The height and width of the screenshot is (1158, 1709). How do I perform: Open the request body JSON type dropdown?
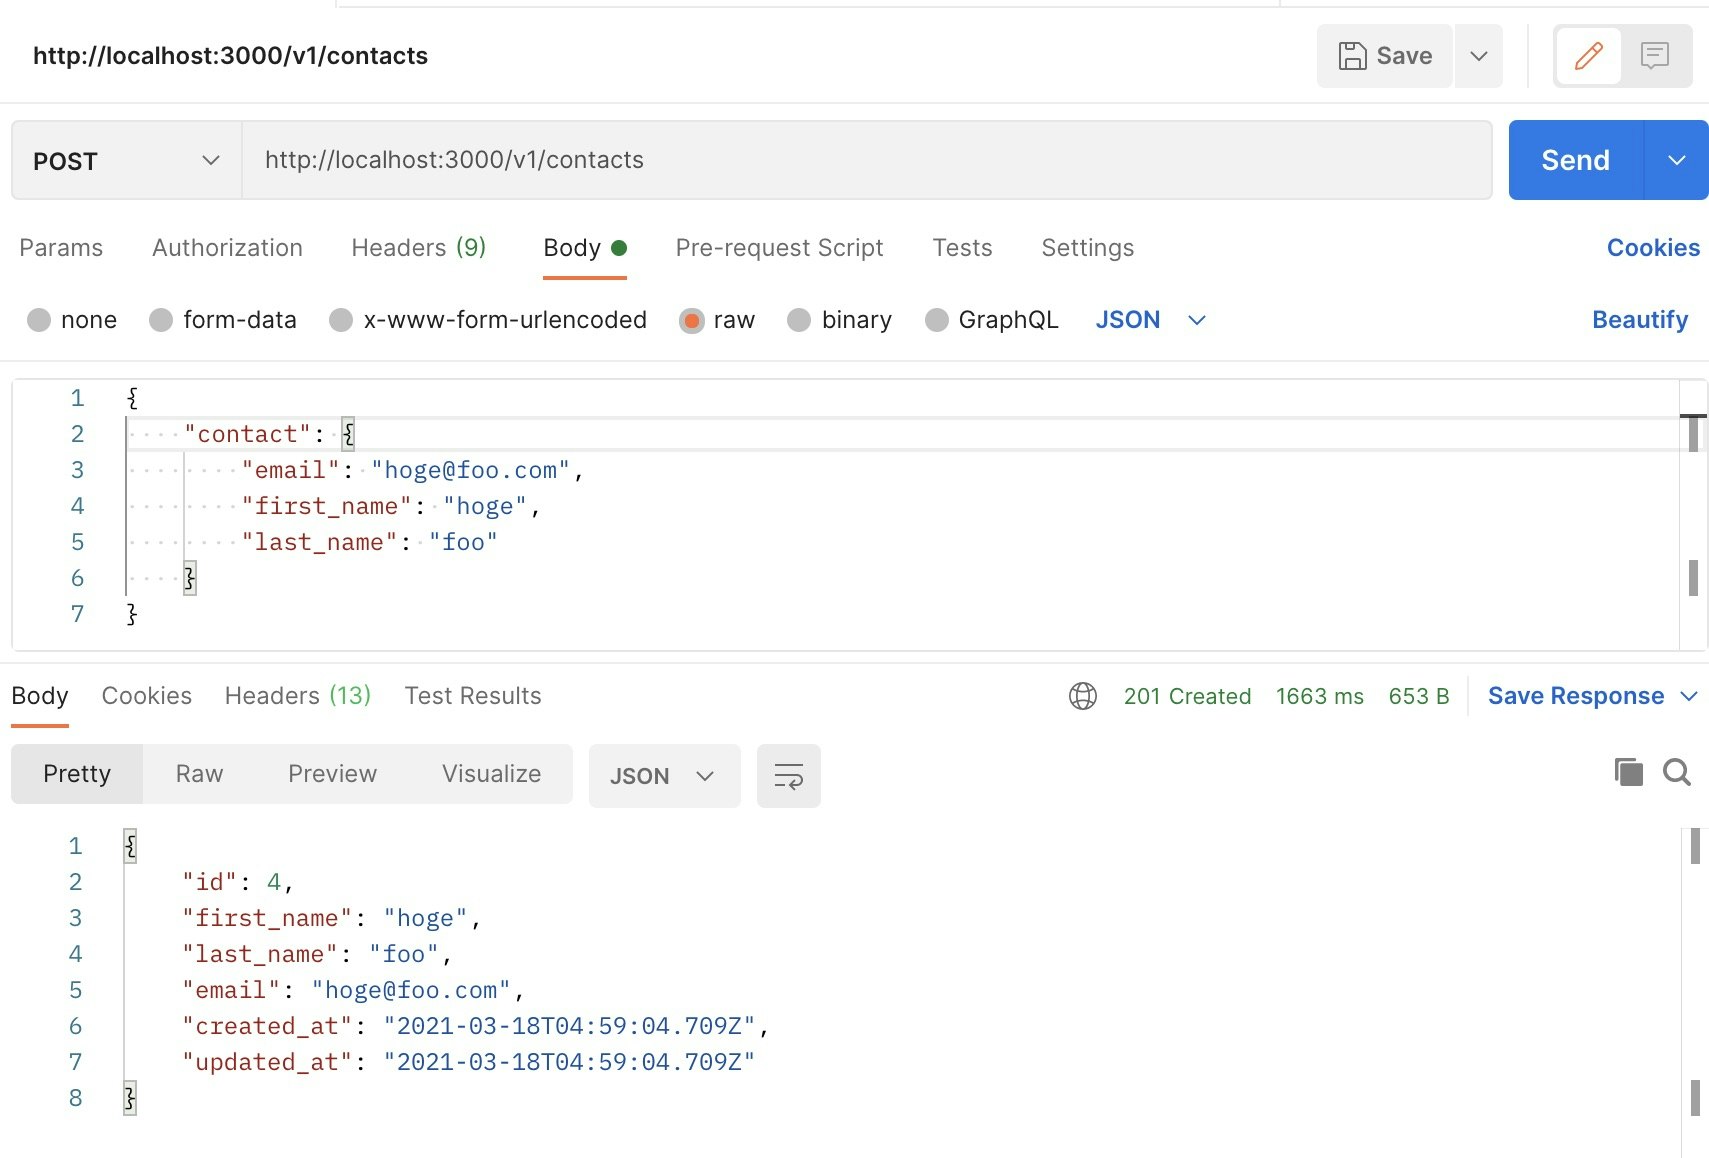click(1150, 320)
